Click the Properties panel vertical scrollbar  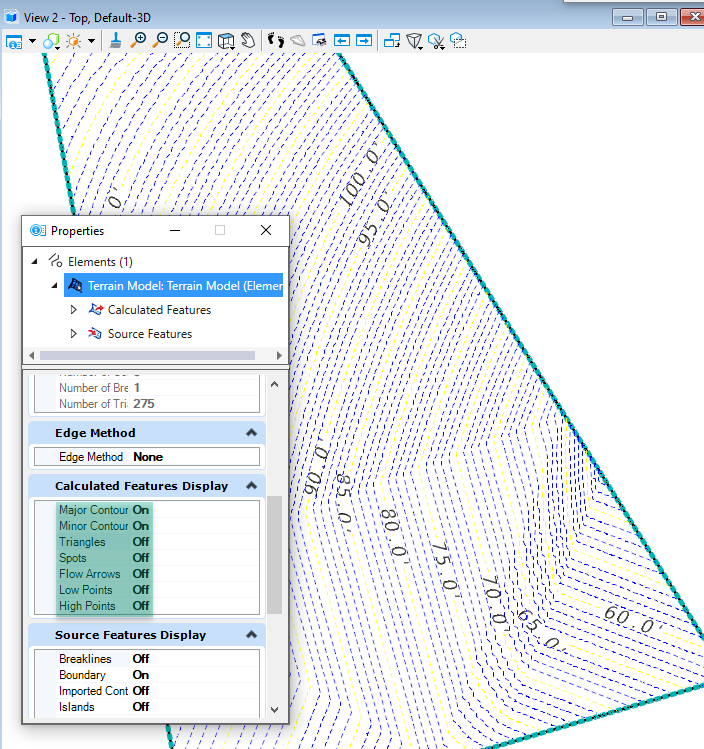click(x=274, y=555)
